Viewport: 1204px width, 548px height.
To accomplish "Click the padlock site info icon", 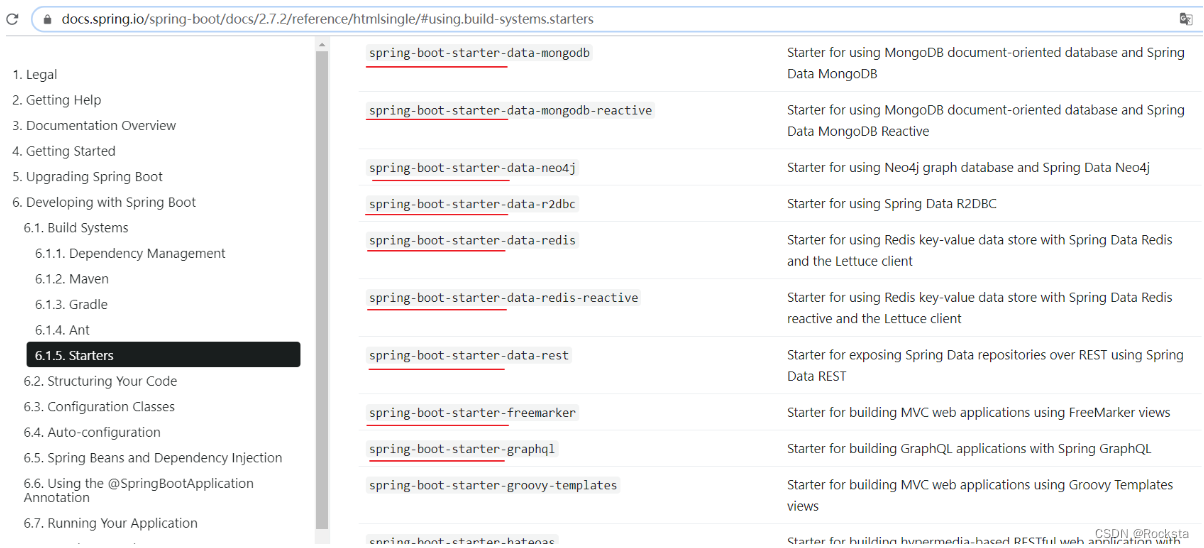I will 47,19.
